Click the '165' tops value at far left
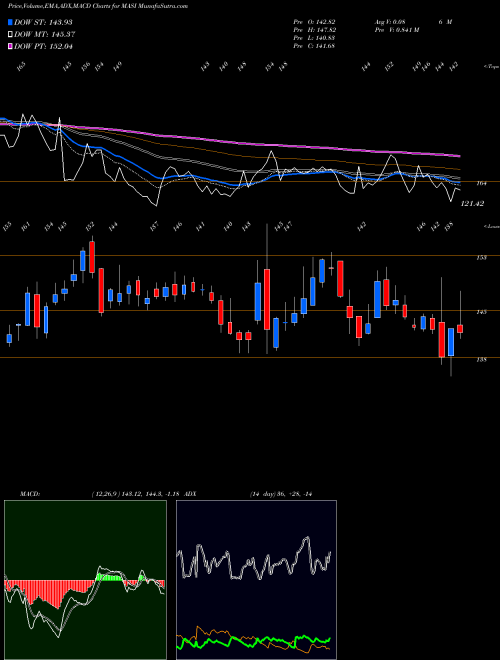 (x=21, y=66)
